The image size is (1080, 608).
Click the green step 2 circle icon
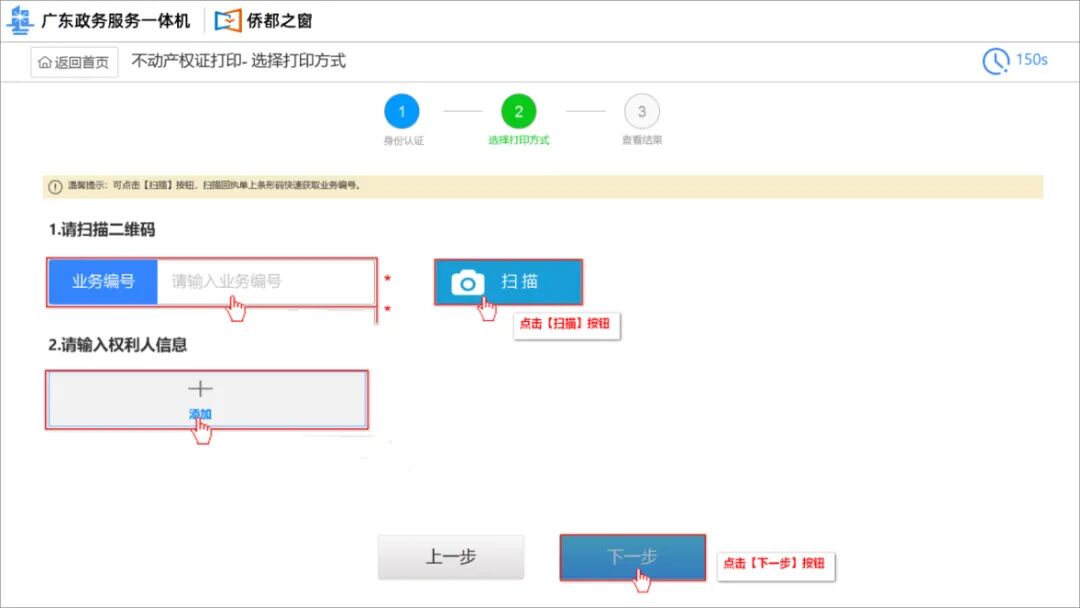(518, 111)
